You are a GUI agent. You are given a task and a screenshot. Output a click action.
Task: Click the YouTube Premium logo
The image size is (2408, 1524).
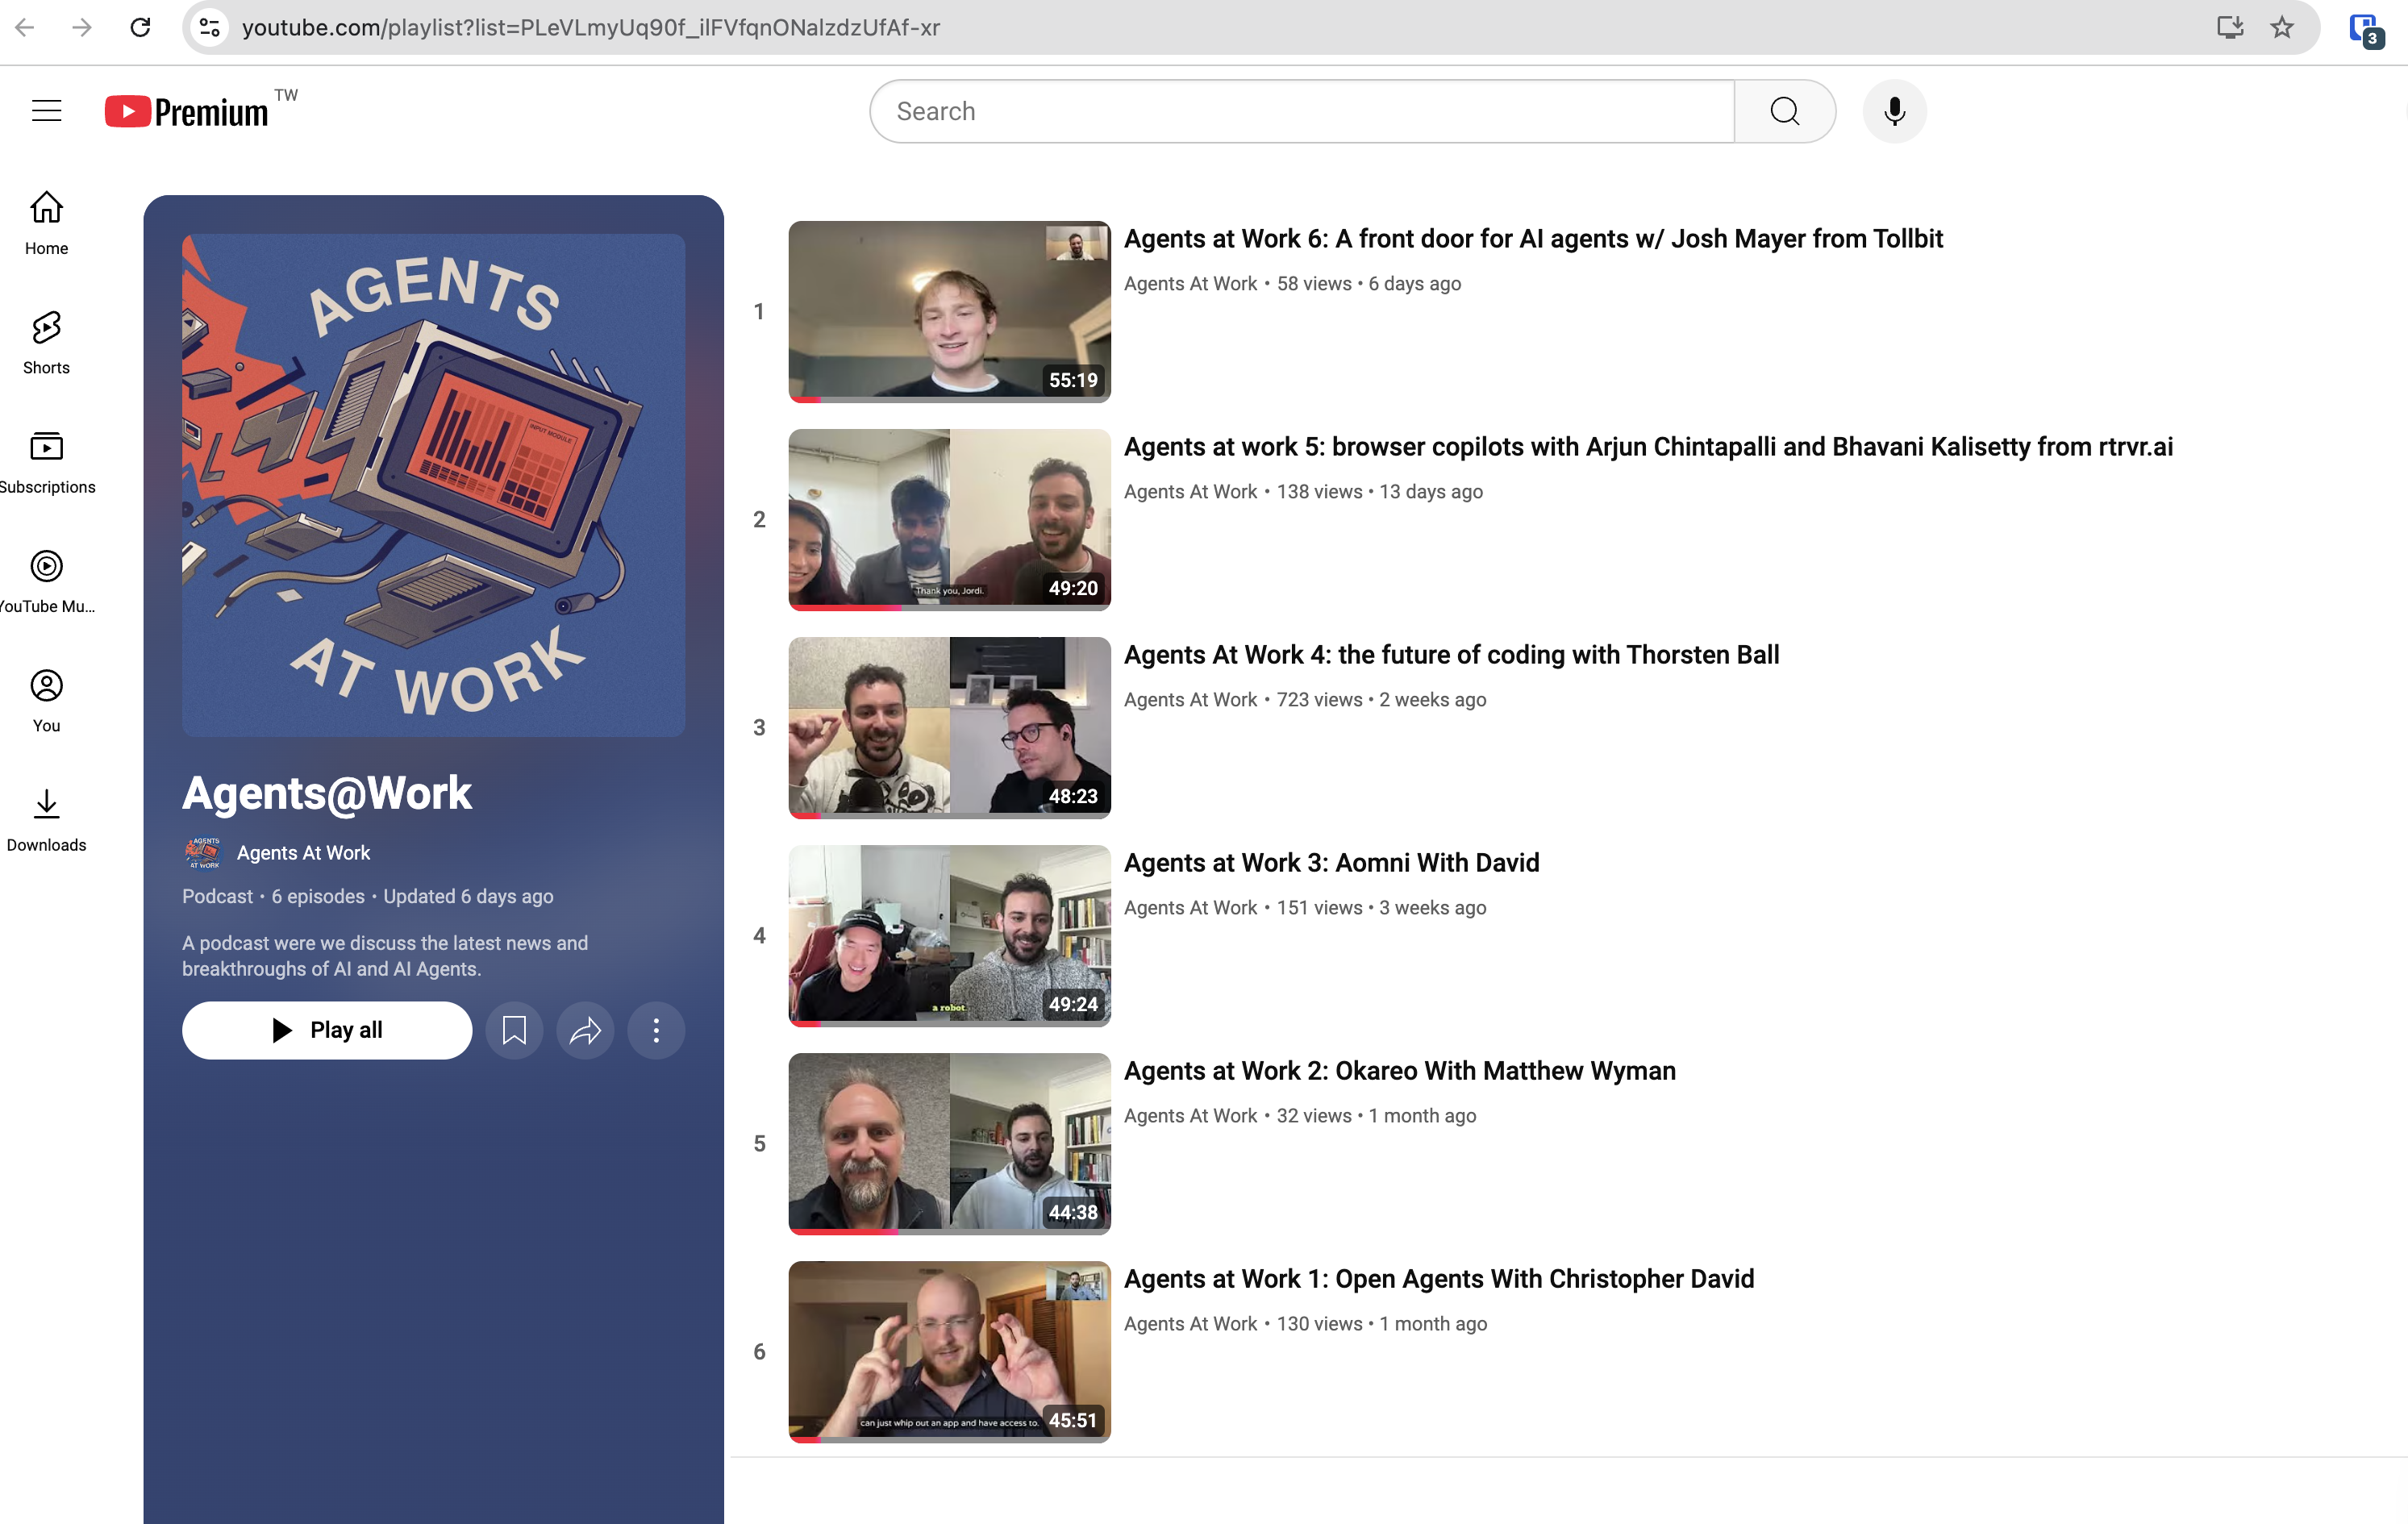[x=187, y=111]
